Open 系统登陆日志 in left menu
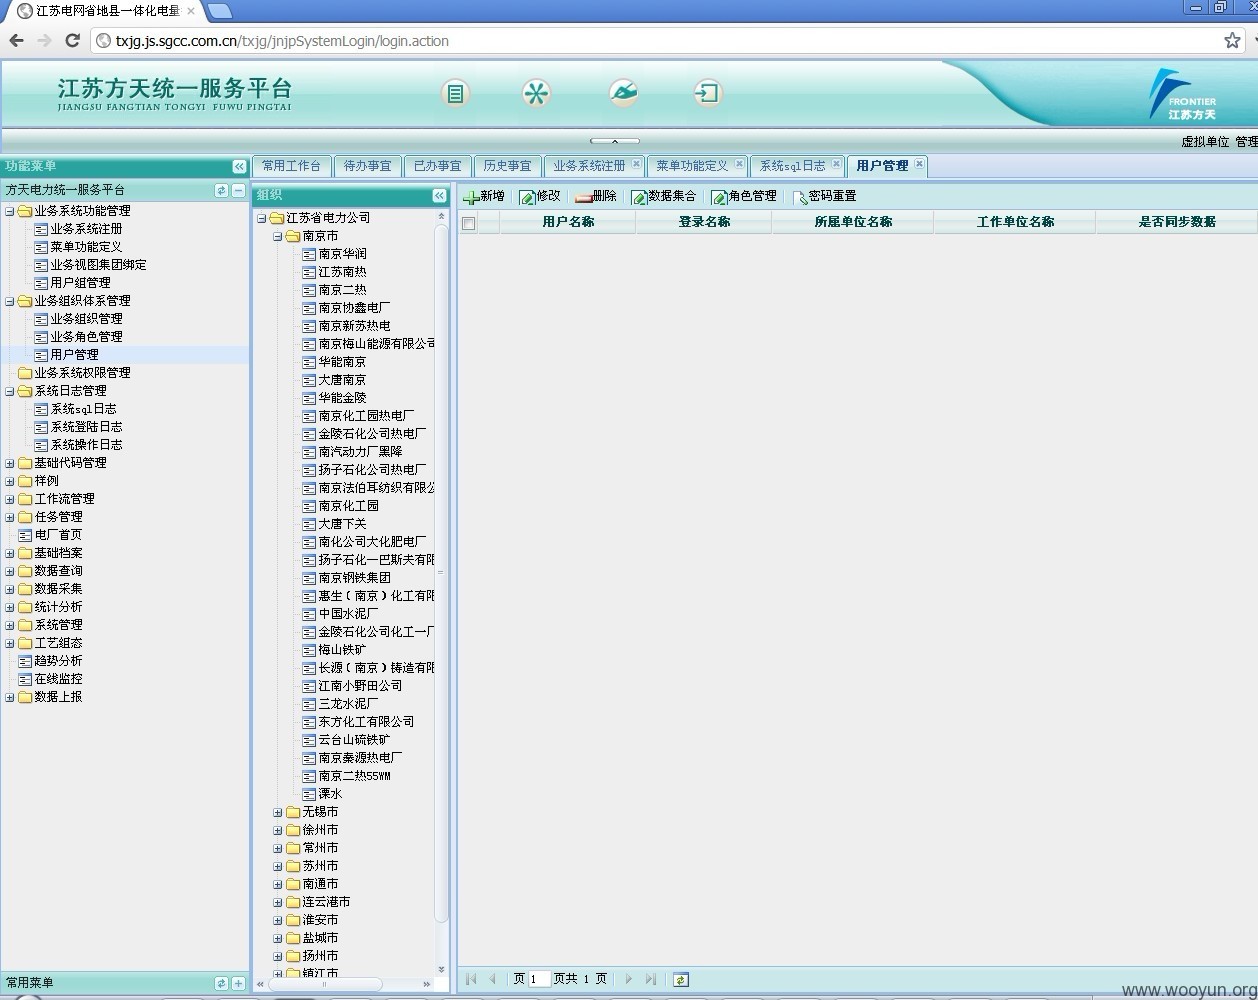Screen dimensions: 1258x1000 [x=86, y=427]
